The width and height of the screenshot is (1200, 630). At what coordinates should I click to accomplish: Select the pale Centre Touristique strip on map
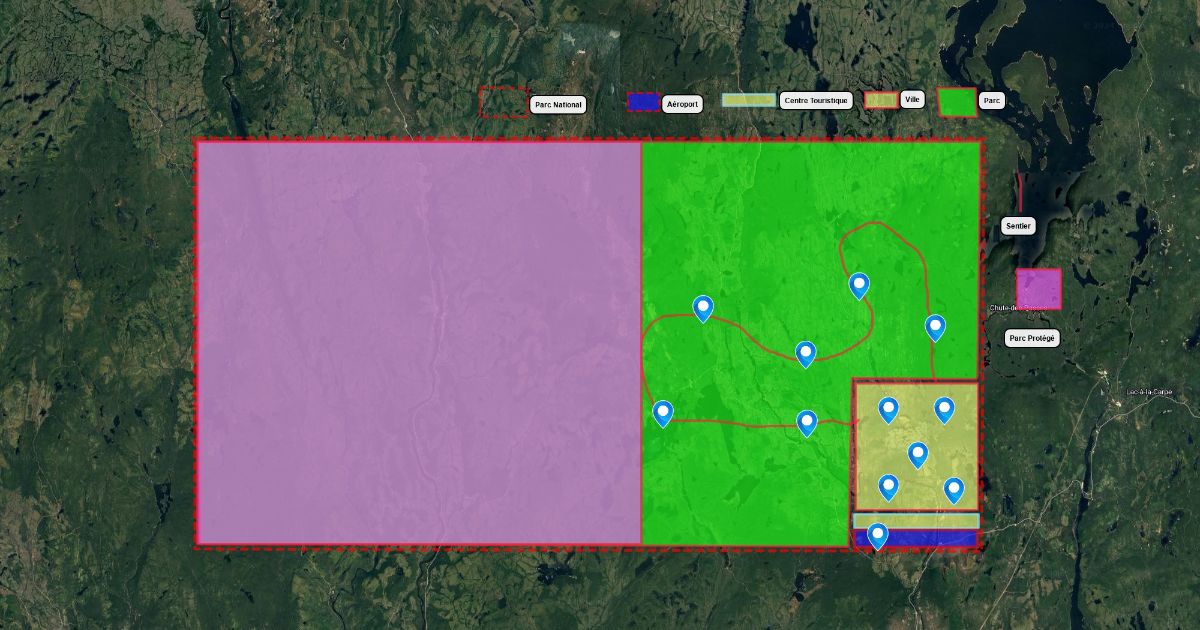pos(915,521)
